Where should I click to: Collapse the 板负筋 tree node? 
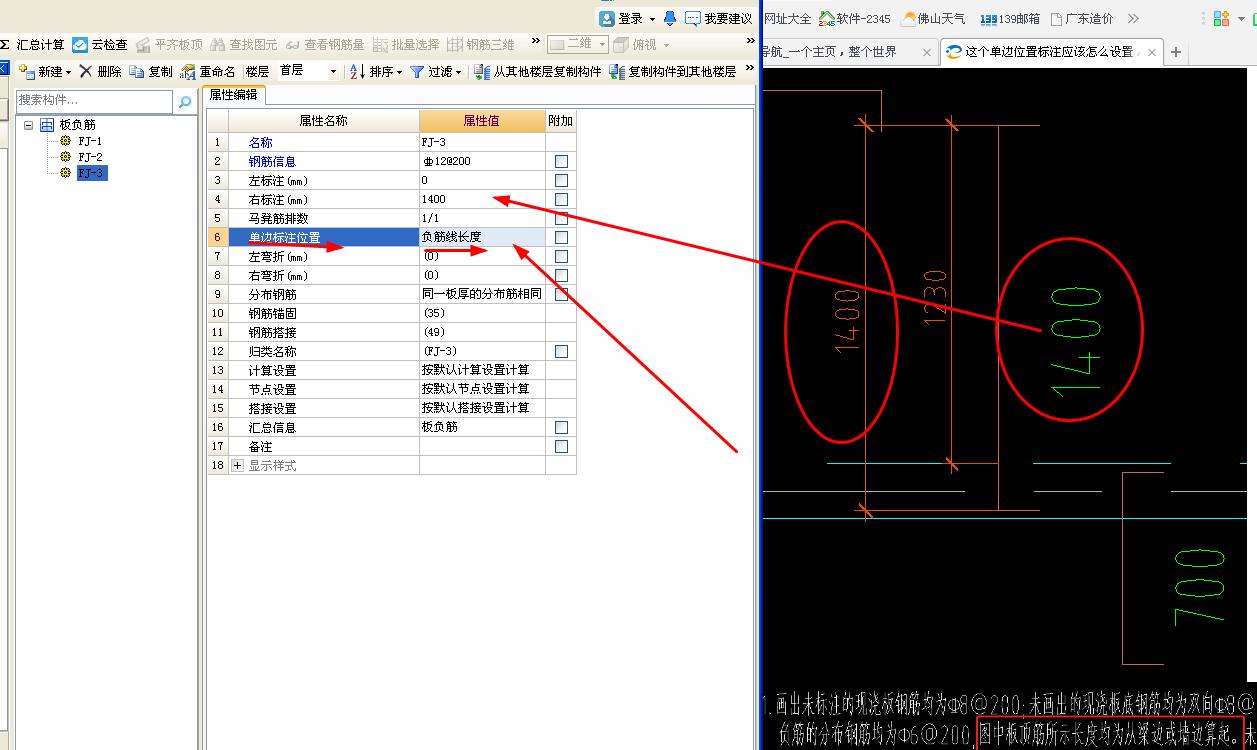tap(29, 125)
